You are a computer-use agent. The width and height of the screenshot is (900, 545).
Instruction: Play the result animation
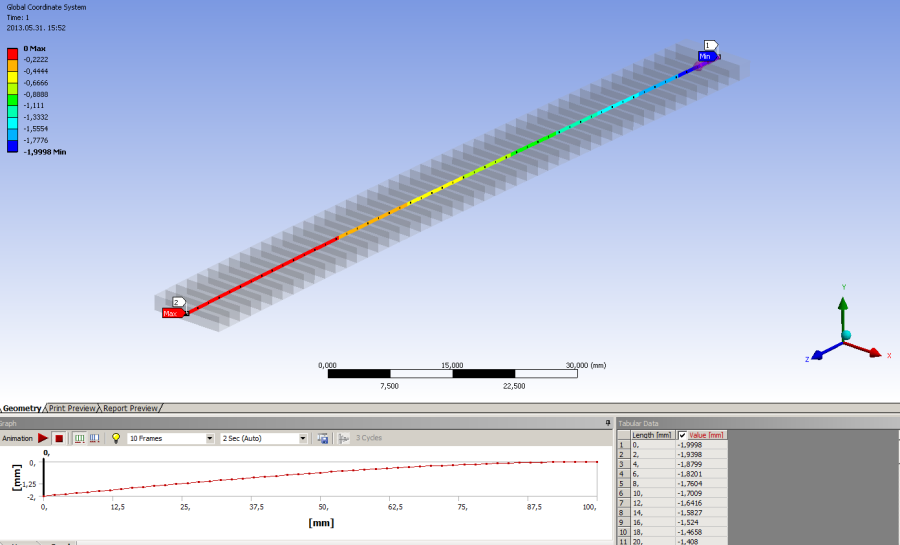point(42,438)
